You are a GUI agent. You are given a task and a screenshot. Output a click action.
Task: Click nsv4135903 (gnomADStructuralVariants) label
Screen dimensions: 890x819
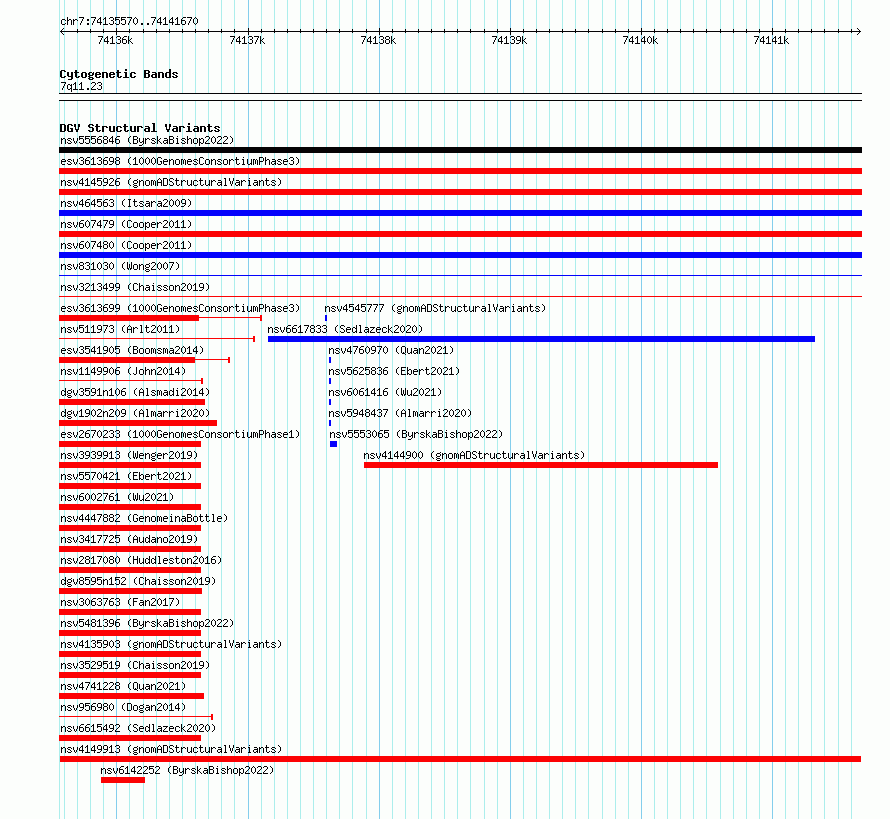click(171, 644)
